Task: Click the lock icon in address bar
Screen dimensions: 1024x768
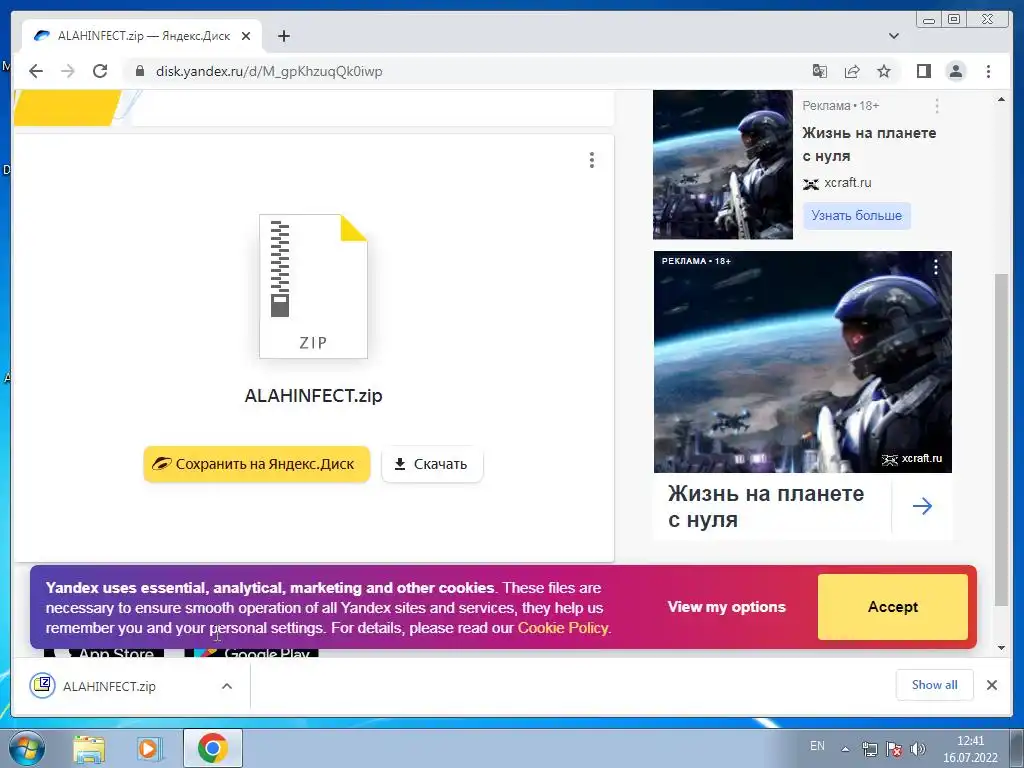Action: click(139, 71)
